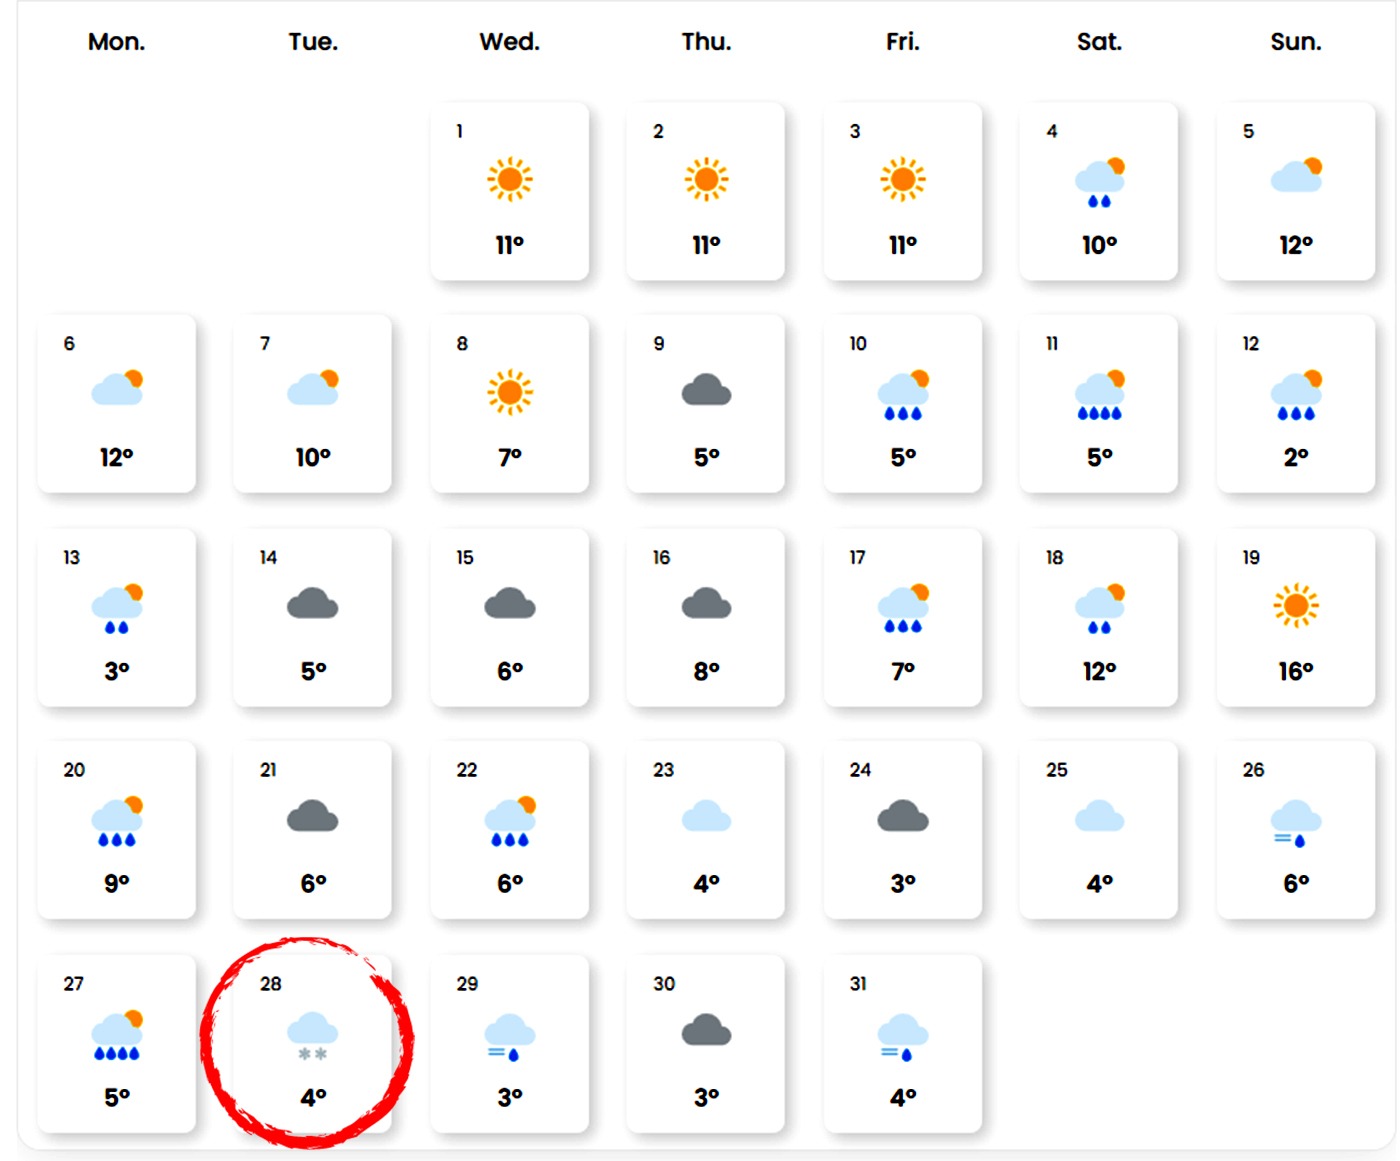Click the sun icon on day 19
The height and width of the screenshot is (1161, 1400).
click(1295, 606)
